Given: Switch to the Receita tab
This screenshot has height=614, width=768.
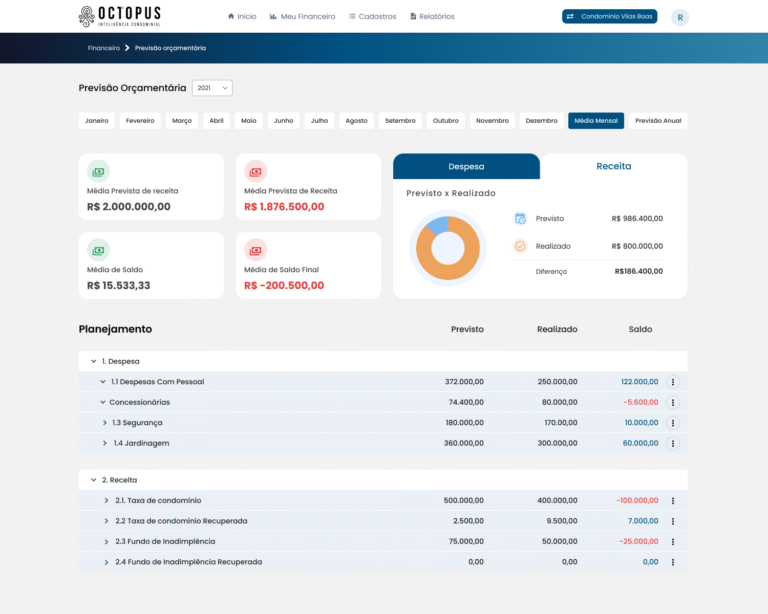Looking at the screenshot, I should click(x=613, y=166).
